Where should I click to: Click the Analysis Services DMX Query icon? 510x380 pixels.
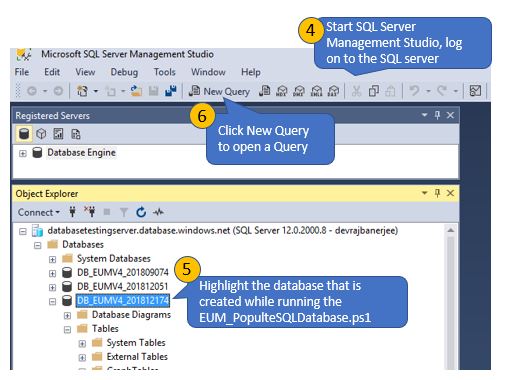point(299,91)
